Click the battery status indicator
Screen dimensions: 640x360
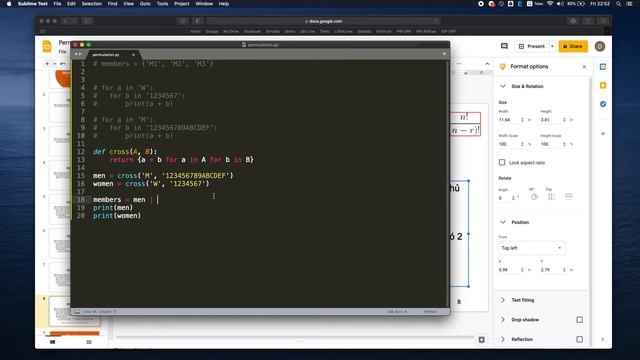pos(576,4)
